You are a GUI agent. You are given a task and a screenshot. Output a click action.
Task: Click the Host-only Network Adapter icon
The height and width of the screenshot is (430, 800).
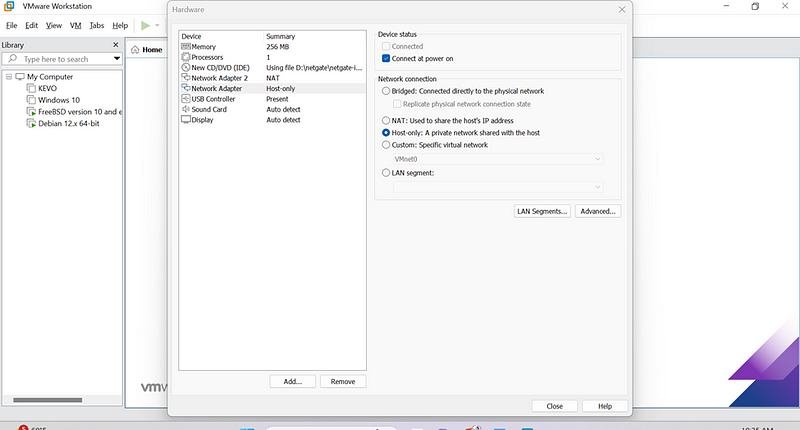click(x=186, y=88)
